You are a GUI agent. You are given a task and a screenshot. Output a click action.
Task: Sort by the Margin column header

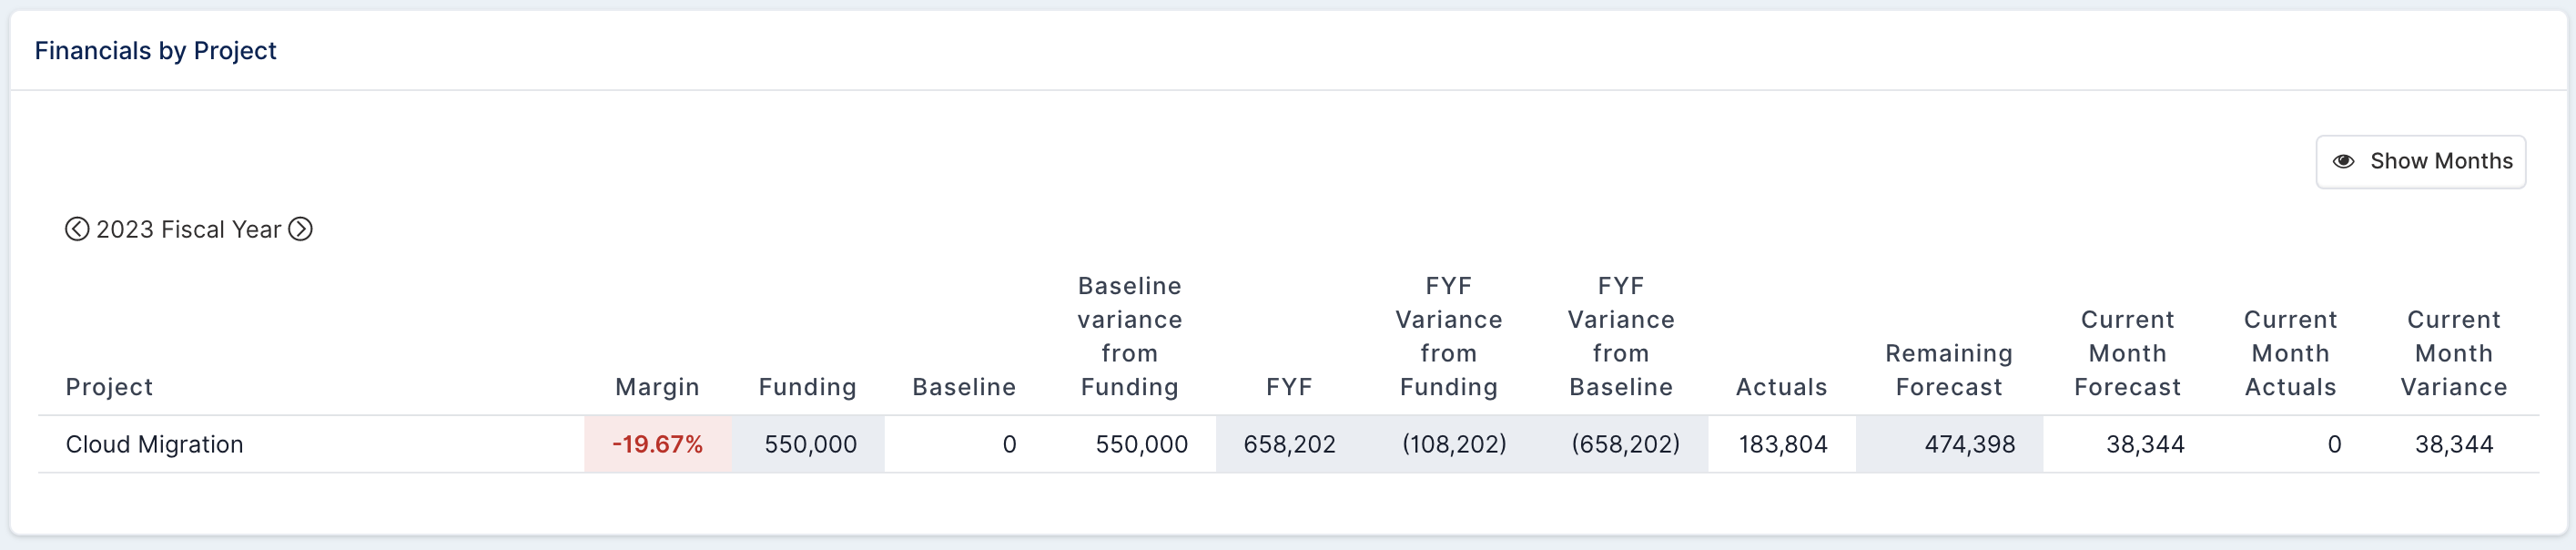(x=657, y=387)
